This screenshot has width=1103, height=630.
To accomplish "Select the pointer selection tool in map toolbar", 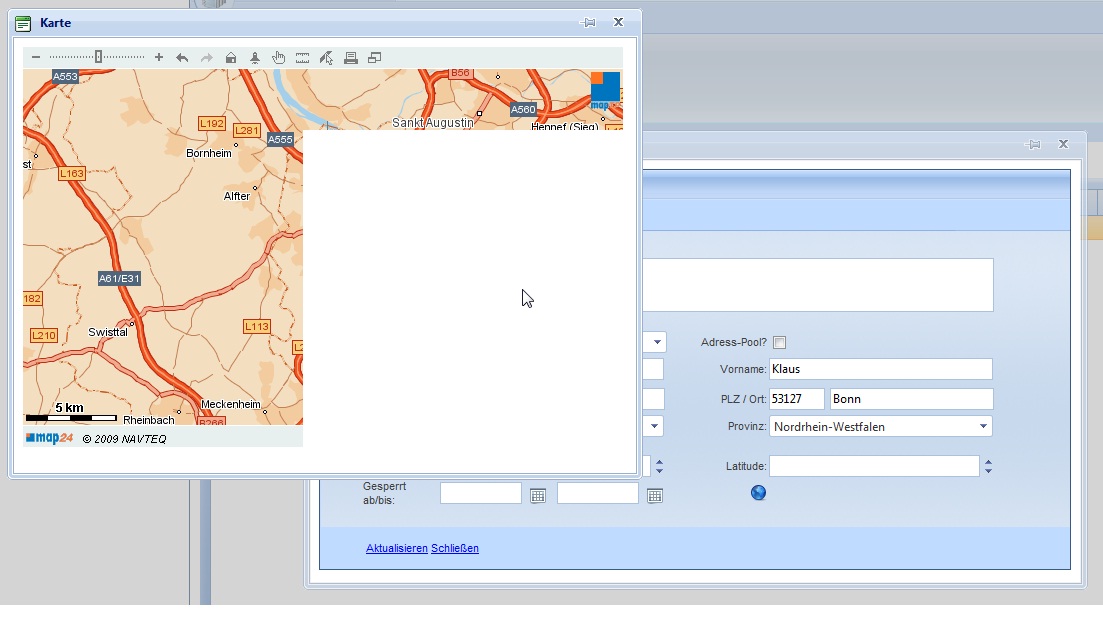I will click(326, 58).
